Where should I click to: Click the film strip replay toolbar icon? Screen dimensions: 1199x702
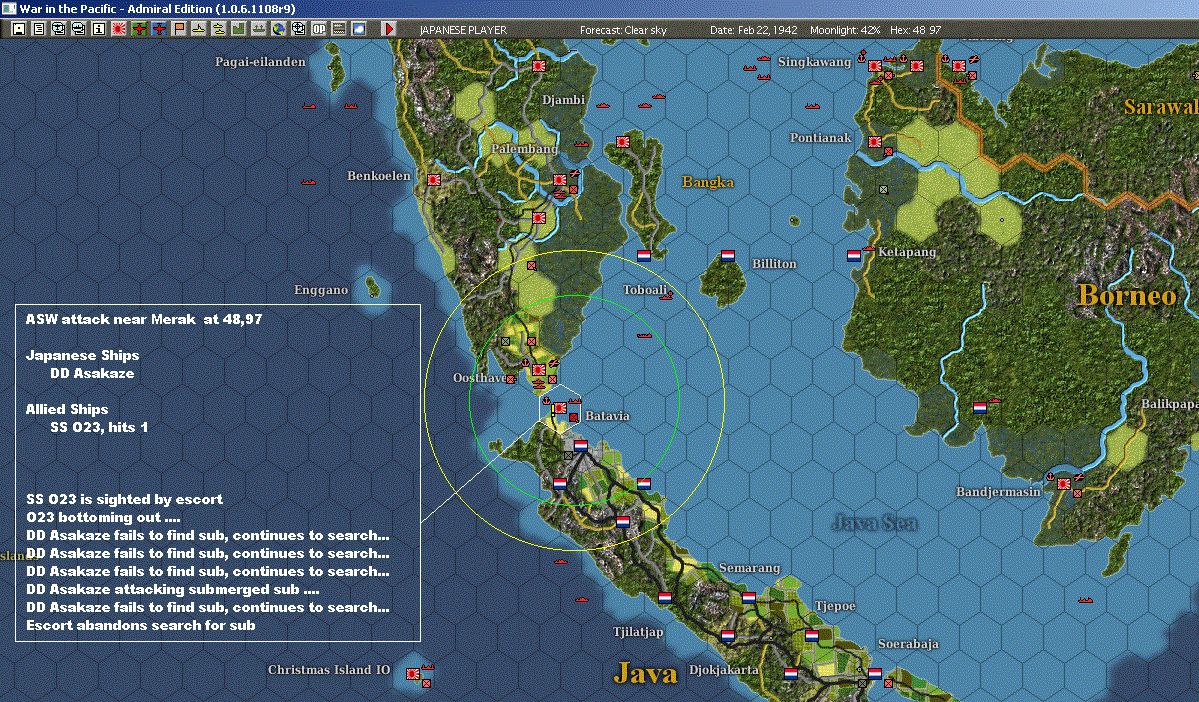tap(339, 29)
